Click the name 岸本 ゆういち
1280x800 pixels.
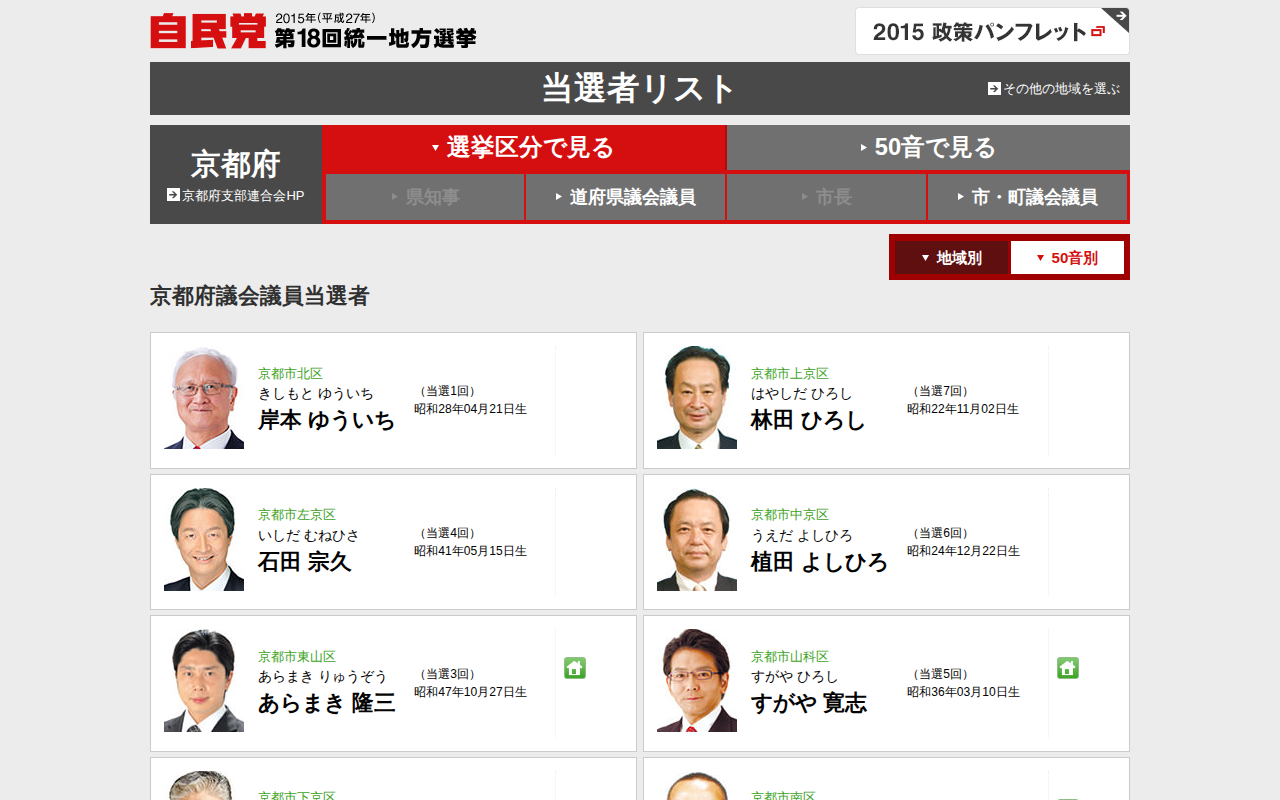click(x=327, y=420)
